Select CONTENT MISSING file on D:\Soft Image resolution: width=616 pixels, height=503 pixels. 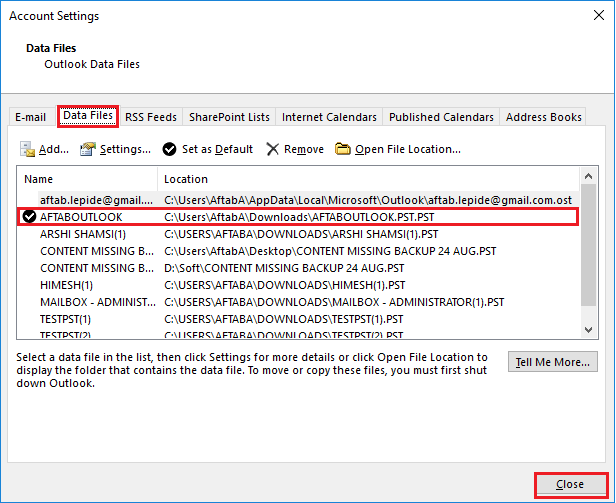298,268
